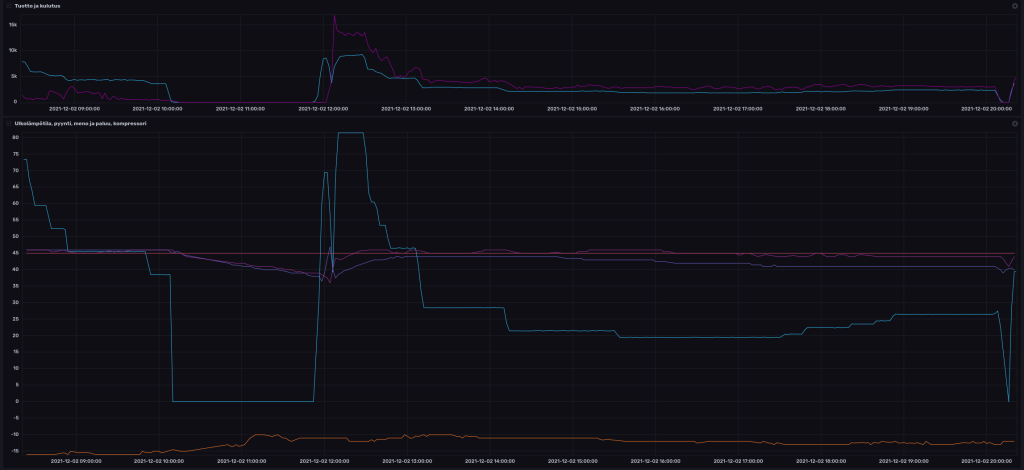Screen dimensions: 1024x470
Task: Select 12:00:00 time label on top chart
Action: (x=323, y=108)
